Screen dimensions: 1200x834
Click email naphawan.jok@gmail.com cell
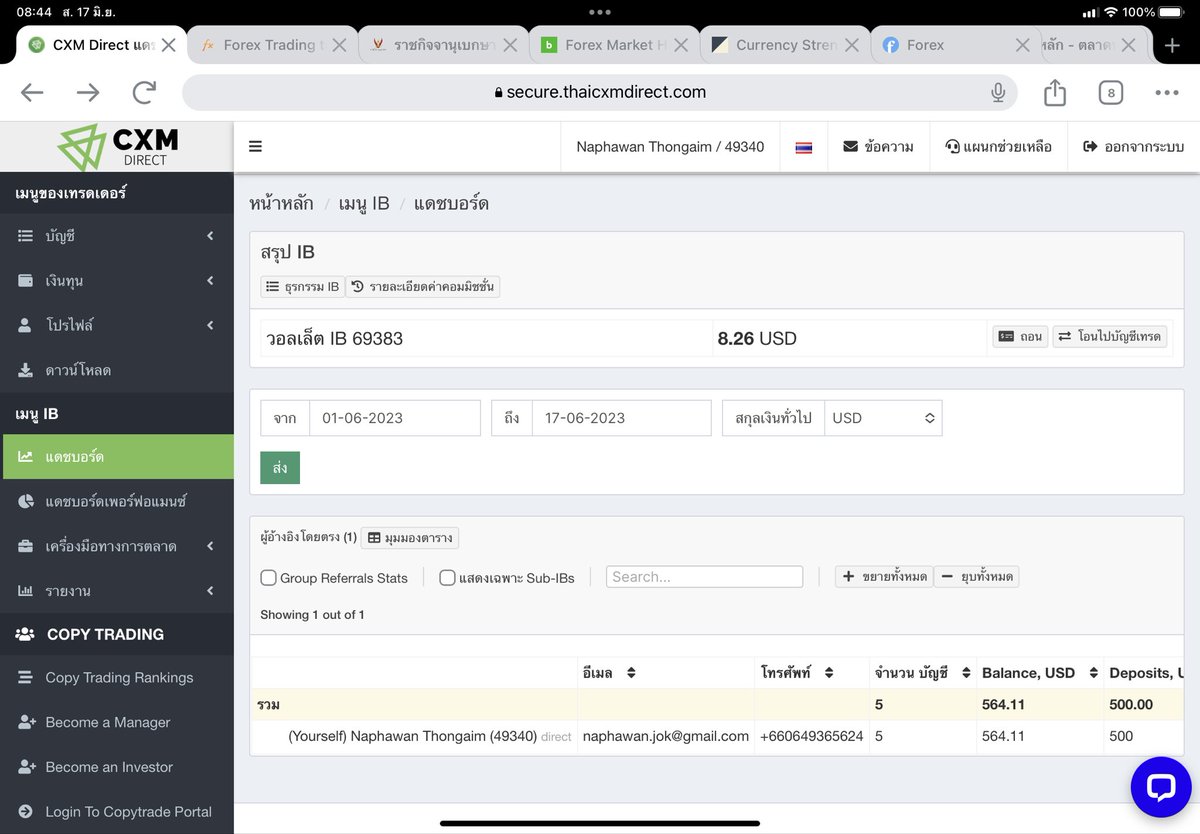(x=666, y=736)
